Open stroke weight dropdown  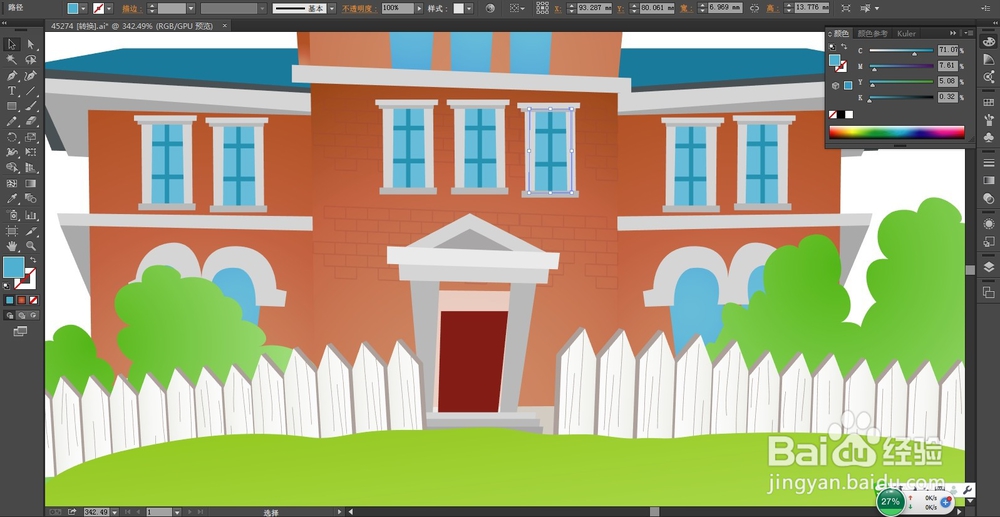click(x=190, y=8)
